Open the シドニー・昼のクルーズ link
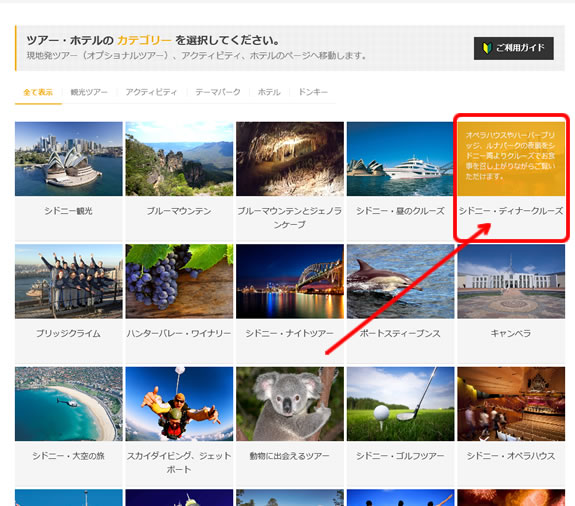Viewport: 575px width, 506px height. [x=400, y=211]
